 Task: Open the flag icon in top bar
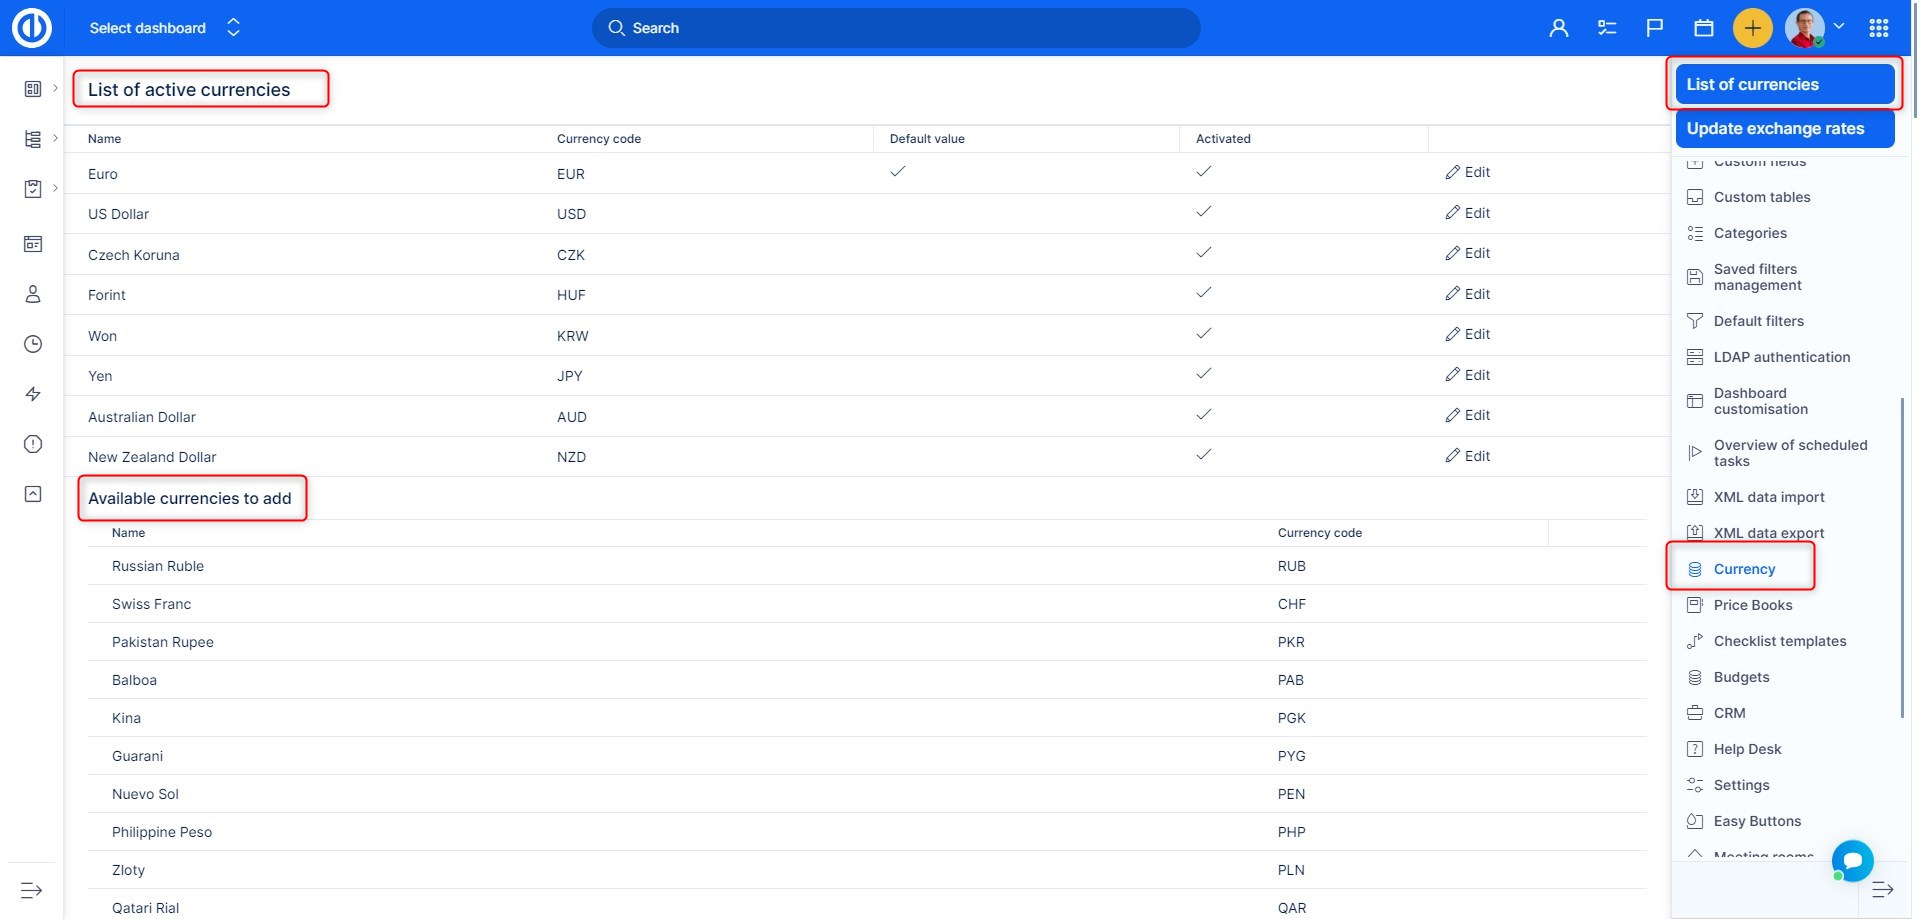point(1655,28)
